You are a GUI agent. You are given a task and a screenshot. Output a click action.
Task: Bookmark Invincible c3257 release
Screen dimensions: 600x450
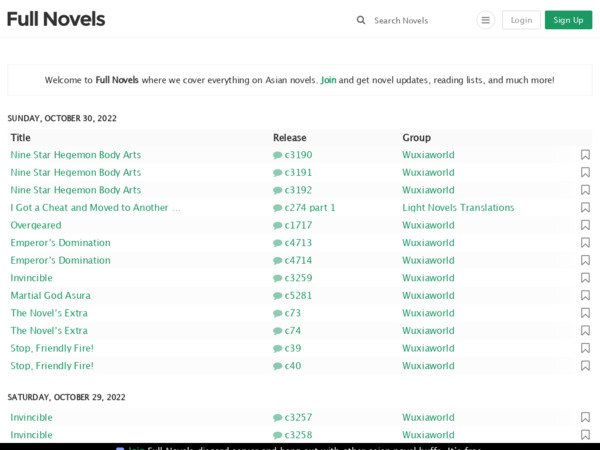point(585,417)
